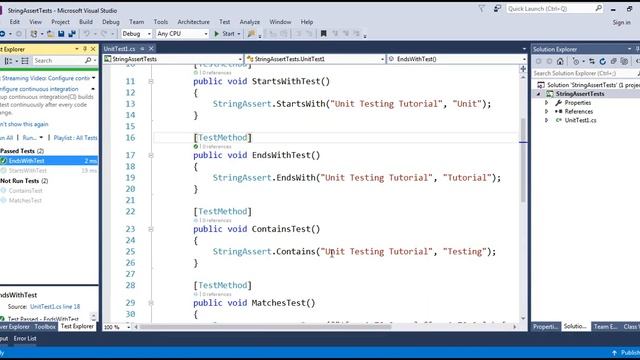Screen dimensions: 640x360
Task: Click Solution Explorer Pending Changes Filter icon
Action: pos(576,62)
